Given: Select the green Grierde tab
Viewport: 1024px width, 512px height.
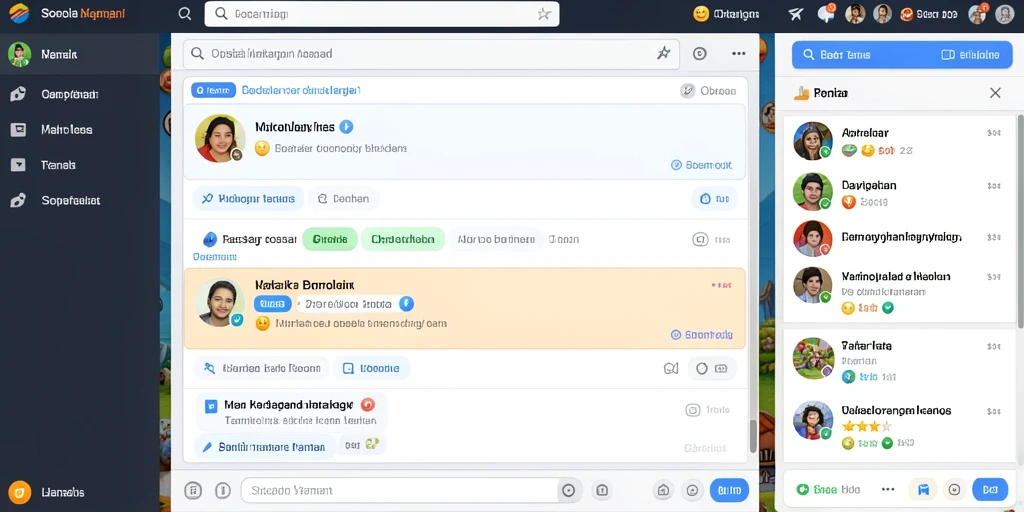Looking at the screenshot, I should (x=330, y=240).
